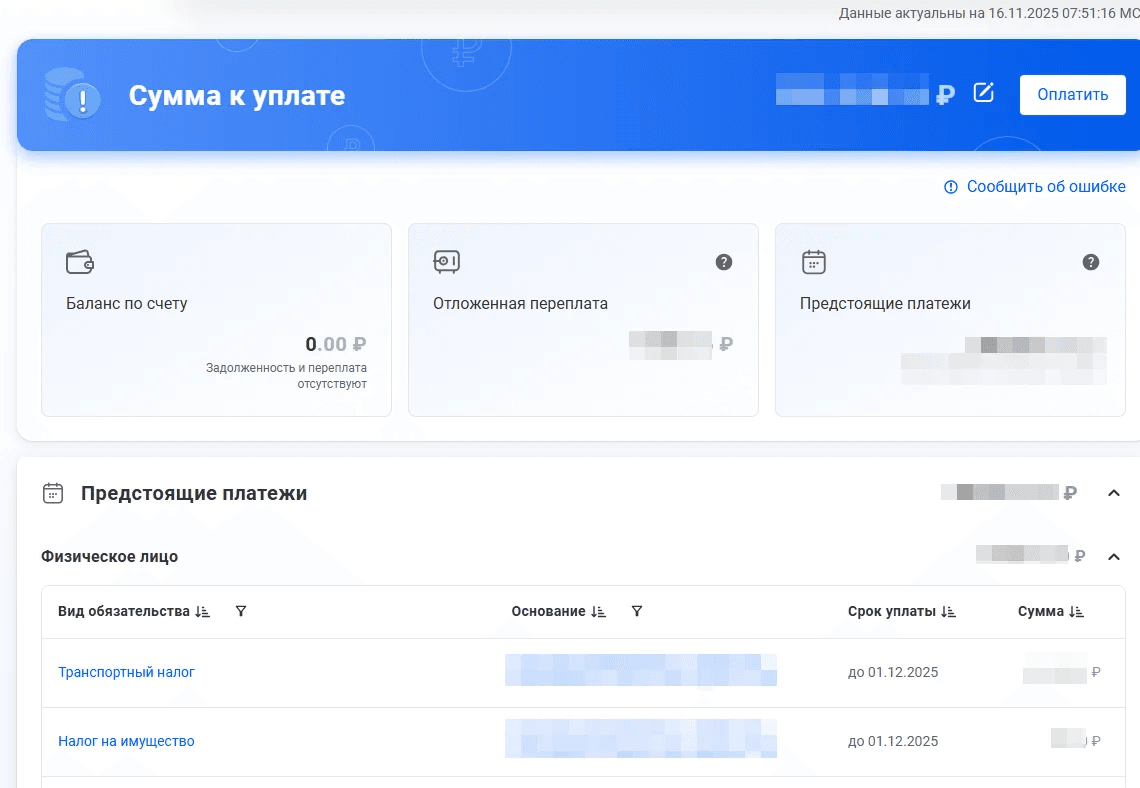
Task: Sort by Вид обязательства column
Action: tap(203, 612)
